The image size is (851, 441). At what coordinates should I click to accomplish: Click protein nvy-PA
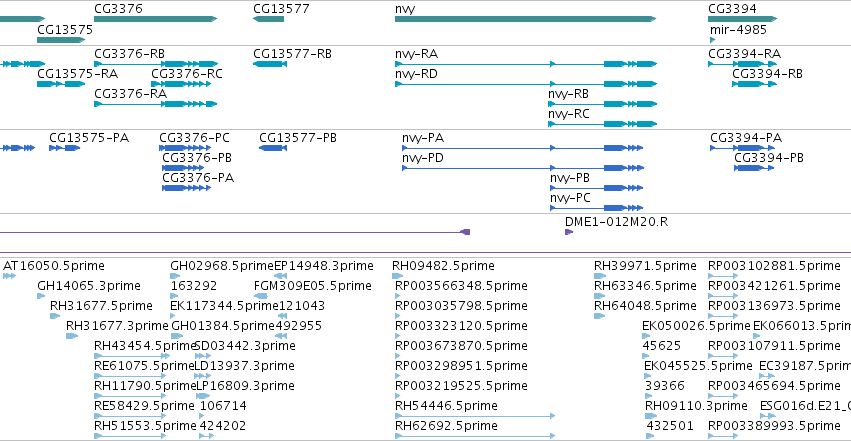(423, 138)
